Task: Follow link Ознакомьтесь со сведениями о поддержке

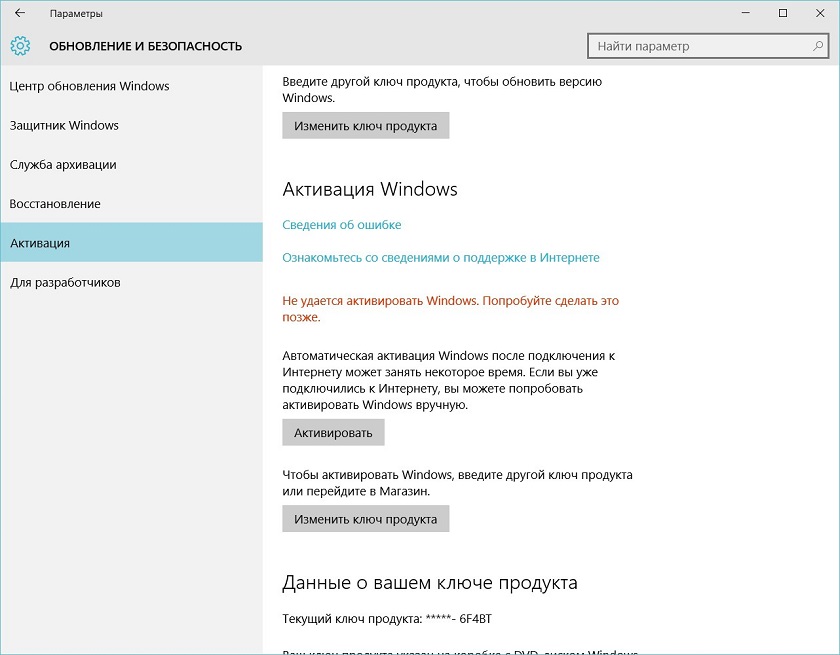Action: pyautogui.click(x=441, y=258)
